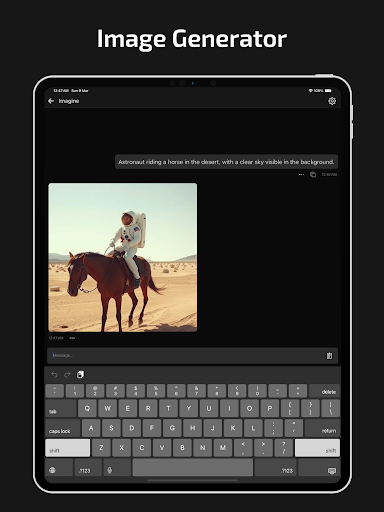Tap the A key
This screenshot has width=384, height=512.
point(91,428)
